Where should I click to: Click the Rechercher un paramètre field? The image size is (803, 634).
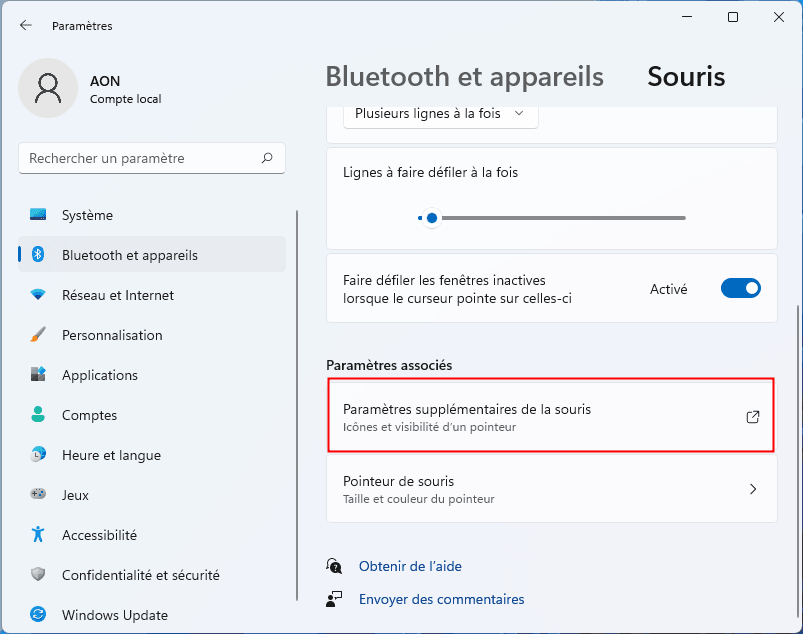coord(140,158)
